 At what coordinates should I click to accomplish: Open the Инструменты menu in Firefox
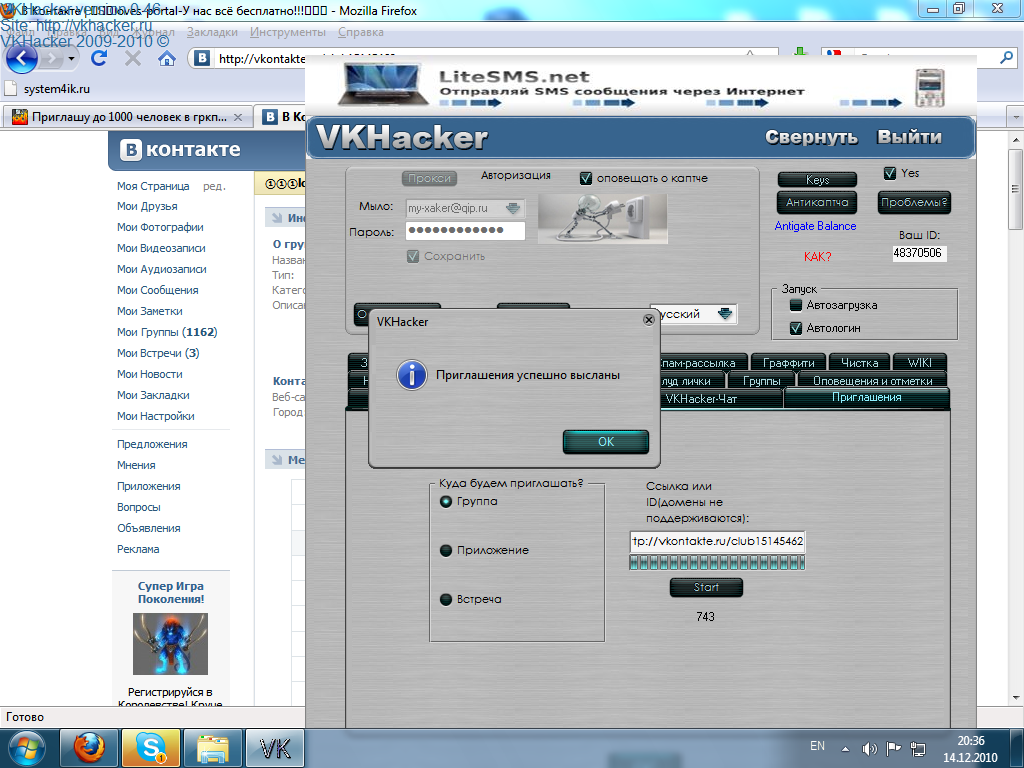[x=287, y=32]
